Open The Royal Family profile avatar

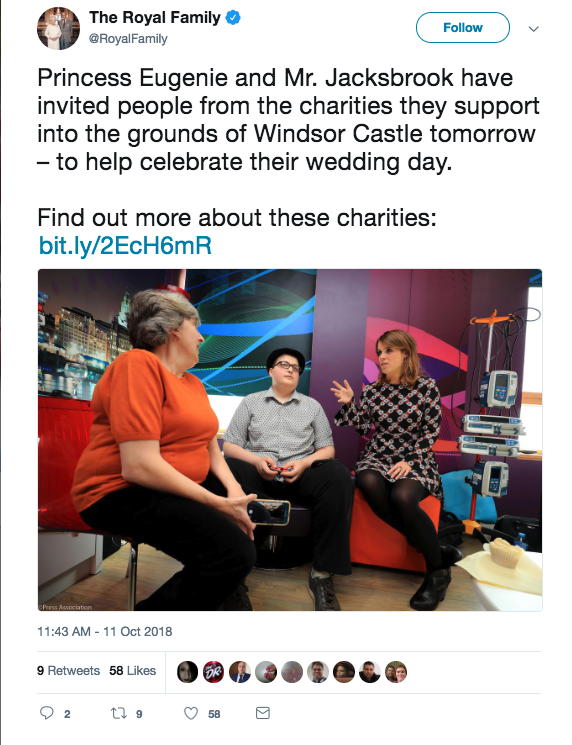click(58, 29)
